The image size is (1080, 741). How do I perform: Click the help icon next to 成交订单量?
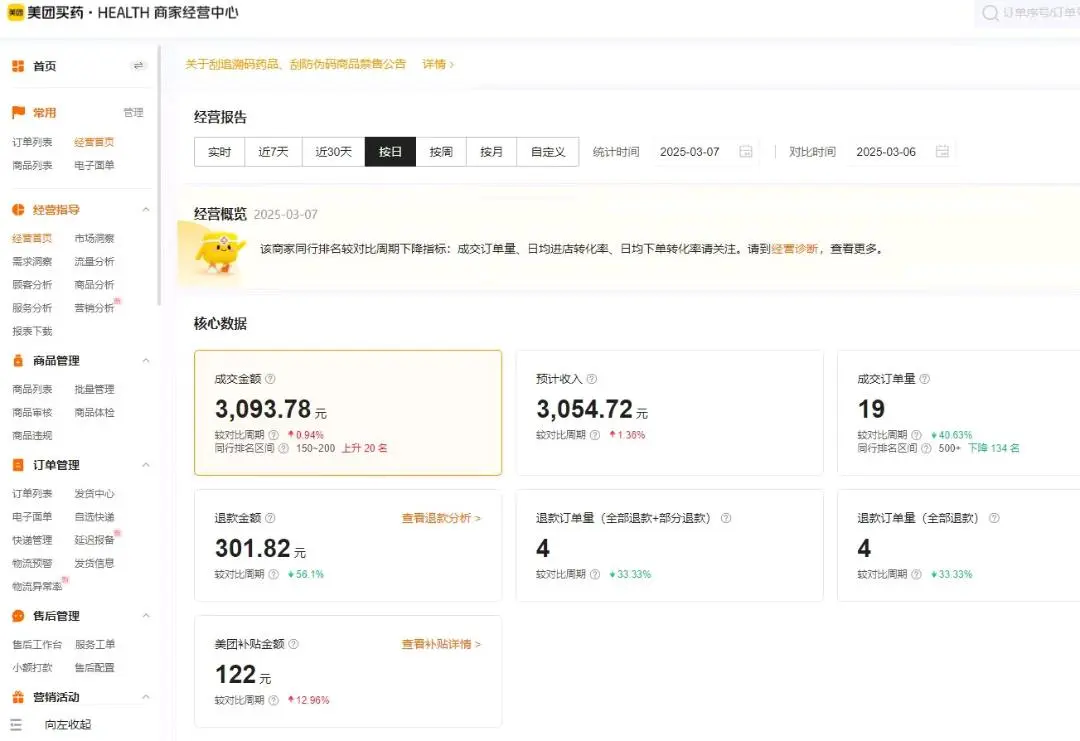(x=924, y=379)
